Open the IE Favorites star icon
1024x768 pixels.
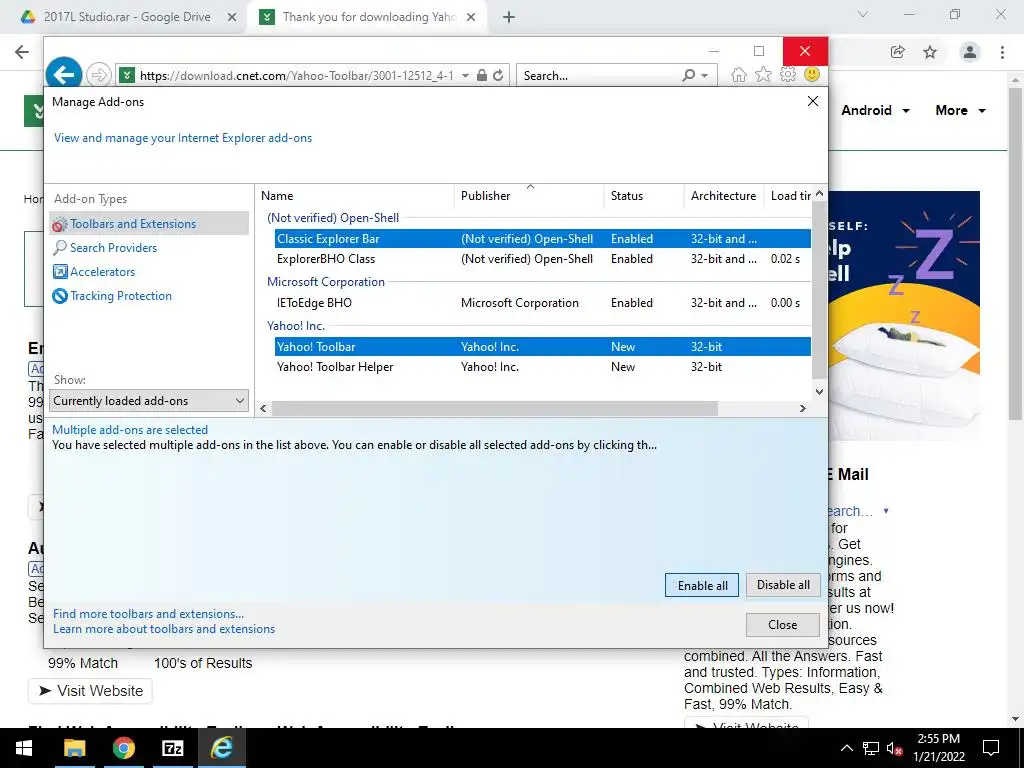click(763, 74)
